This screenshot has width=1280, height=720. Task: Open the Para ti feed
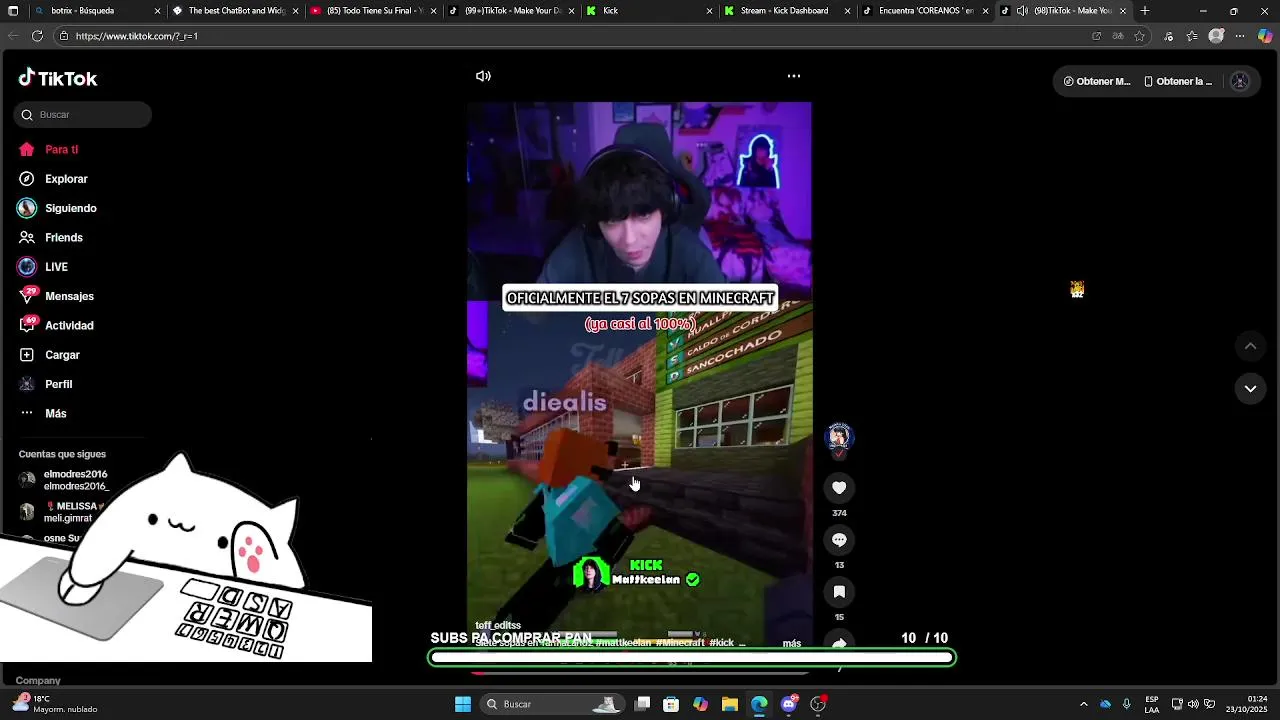(x=47, y=150)
